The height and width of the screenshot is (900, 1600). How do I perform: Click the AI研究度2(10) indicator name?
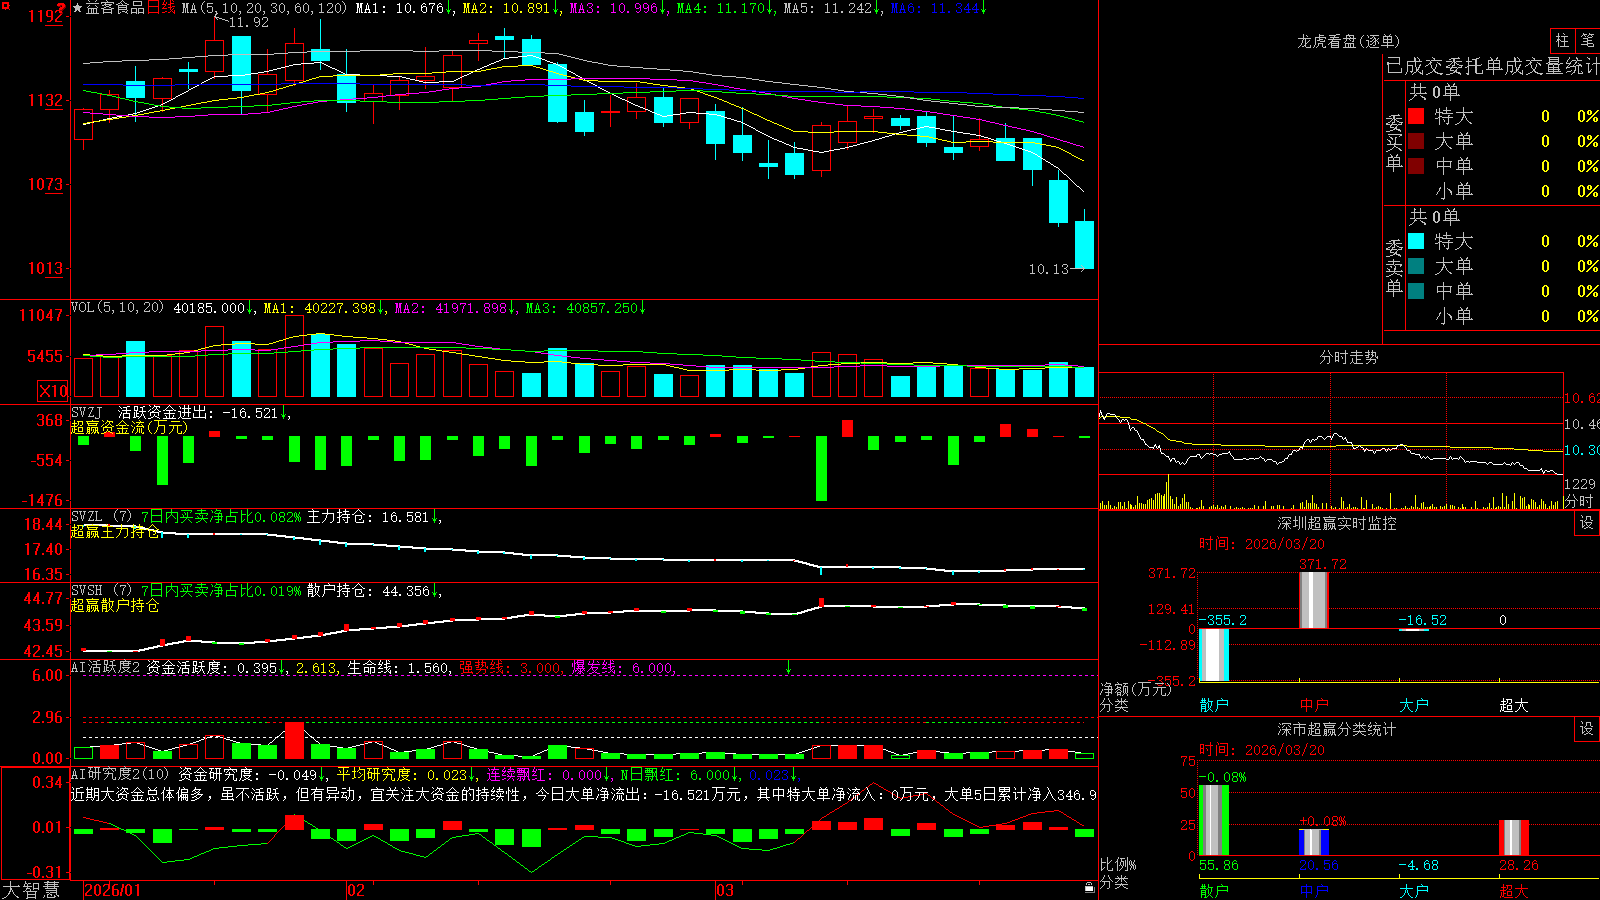(x=121, y=774)
